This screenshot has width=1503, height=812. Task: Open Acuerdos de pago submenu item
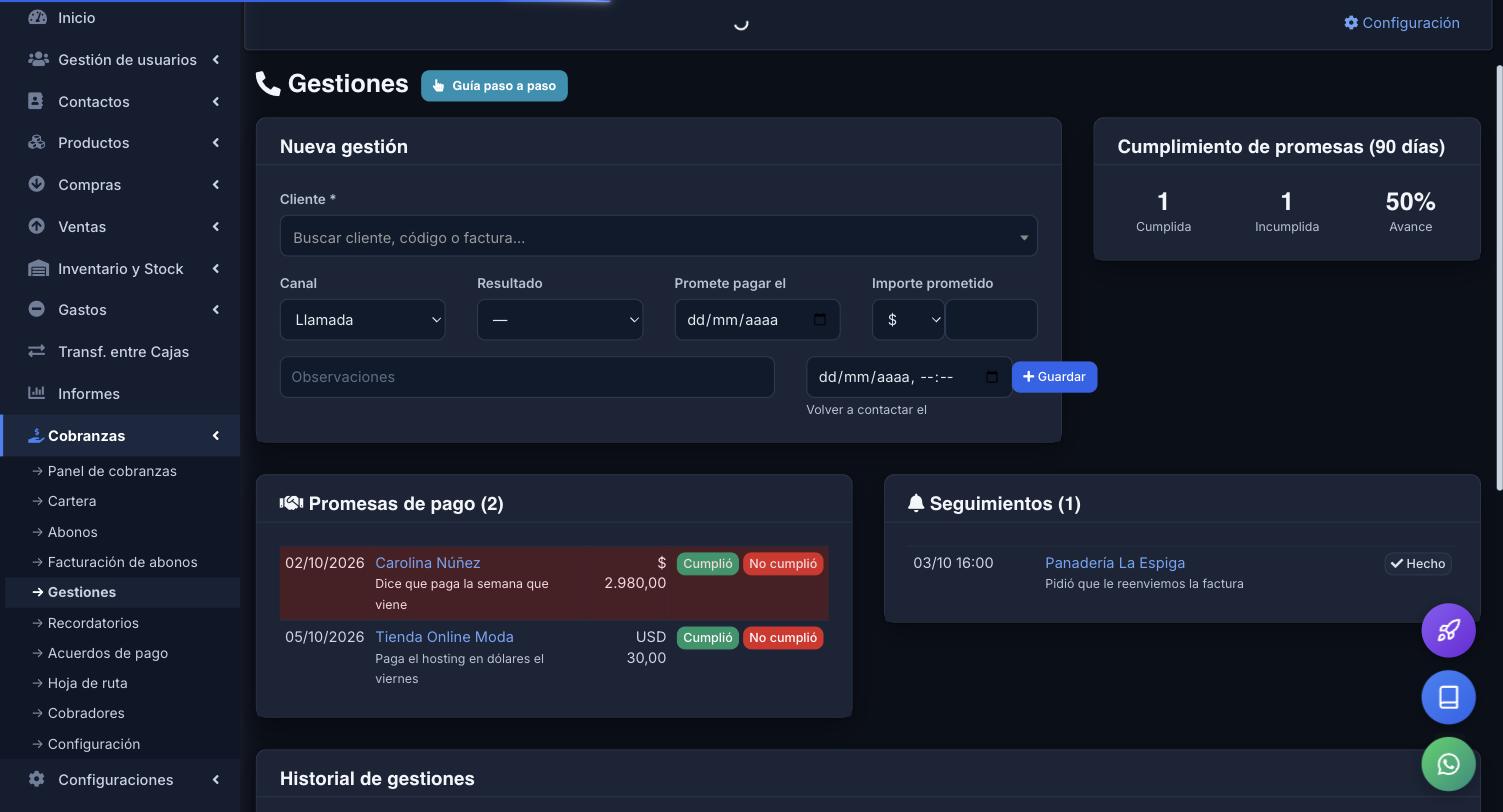coord(108,653)
